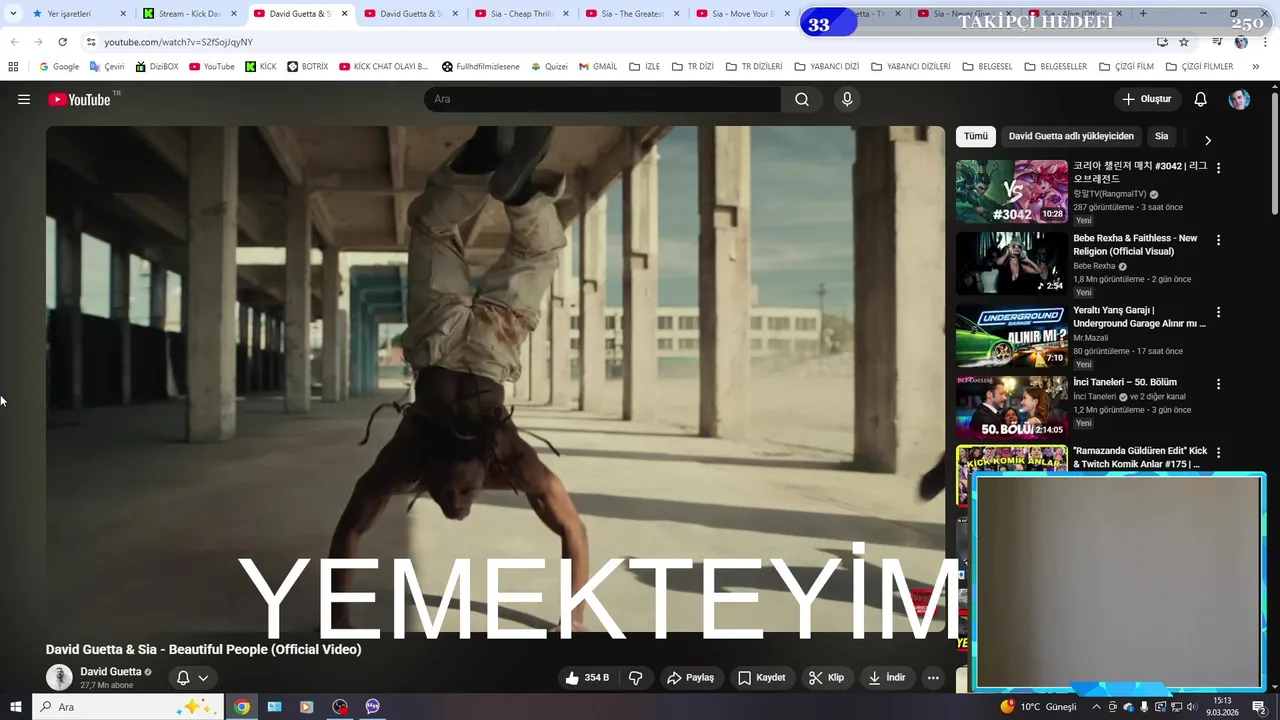Expand ÇİZGİ FİLM bookmark folder
The width and height of the screenshot is (1280, 720).
pos(1126,67)
